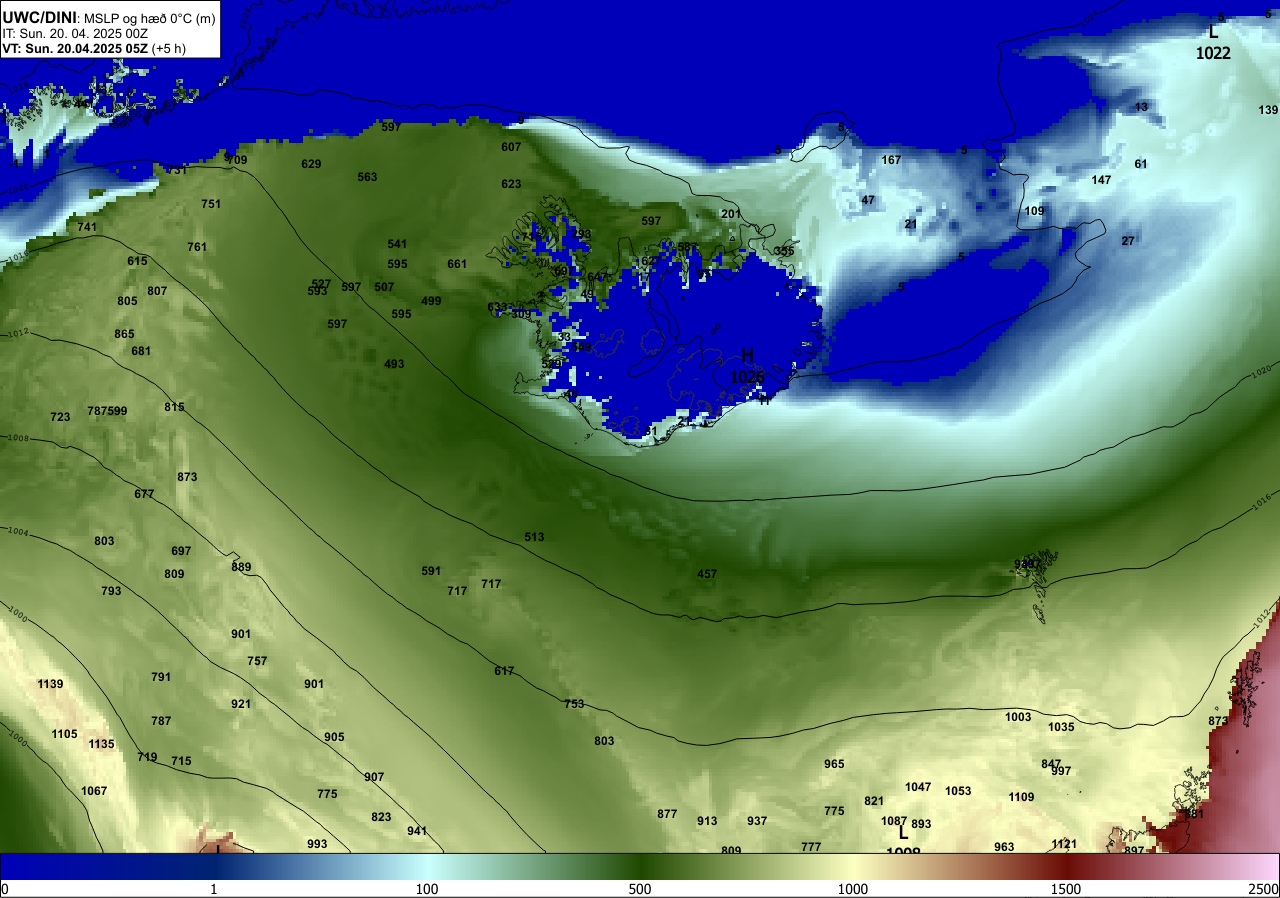This screenshot has height=898, width=1280.
Task: Click the height value 1067
Action: [94, 791]
